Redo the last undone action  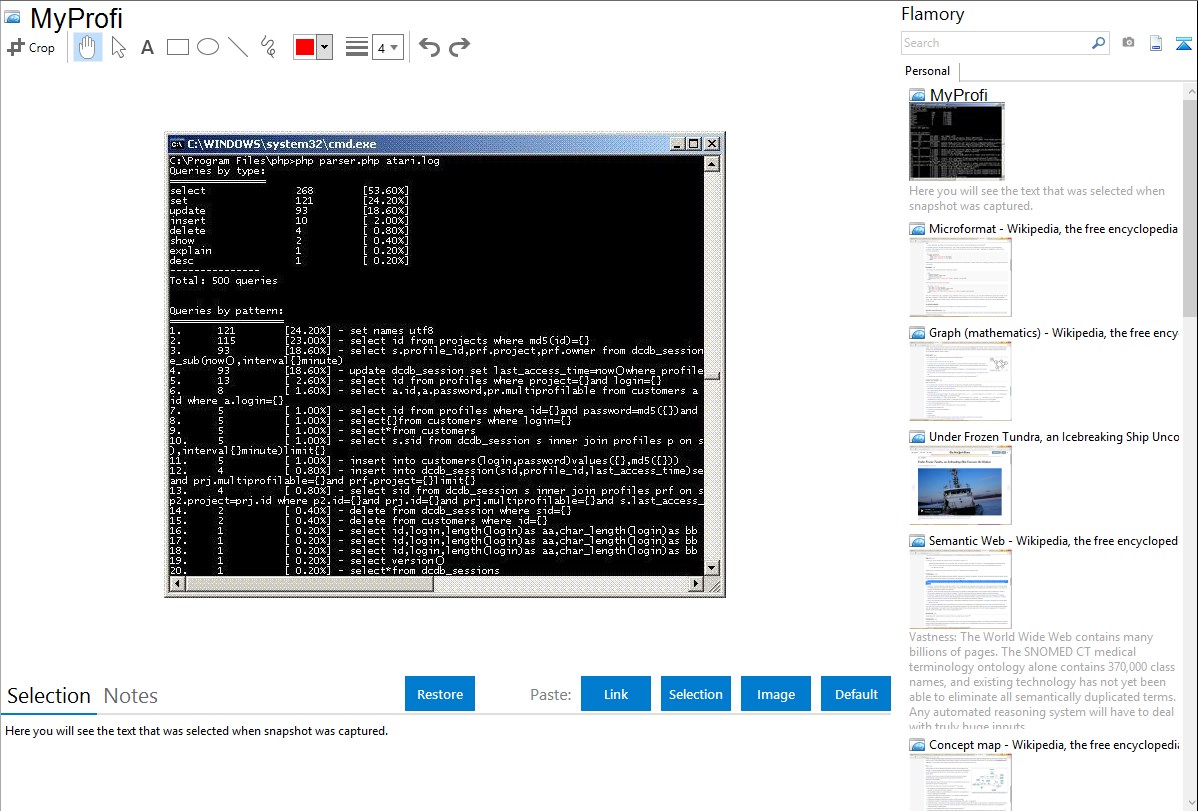point(460,47)
